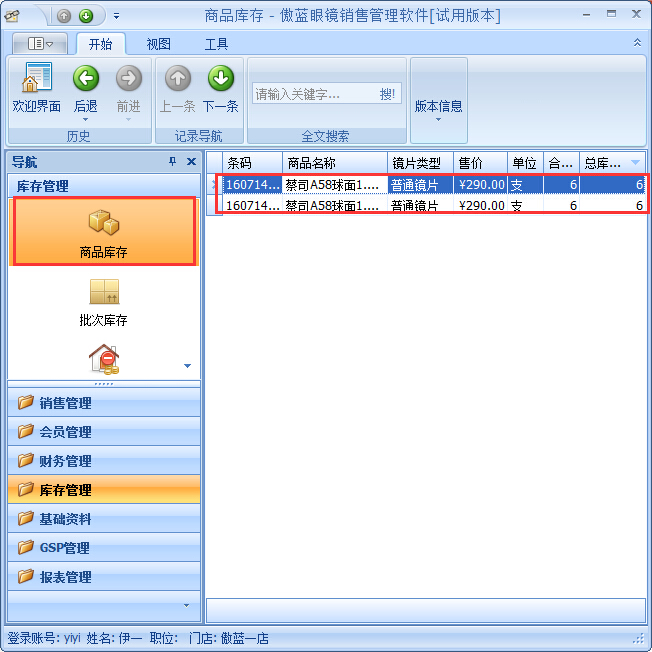This screenshot has height=652, width=652.
Task: Sort by the 售价 column header
Action: pyautogui.click(x=479, y=163)
